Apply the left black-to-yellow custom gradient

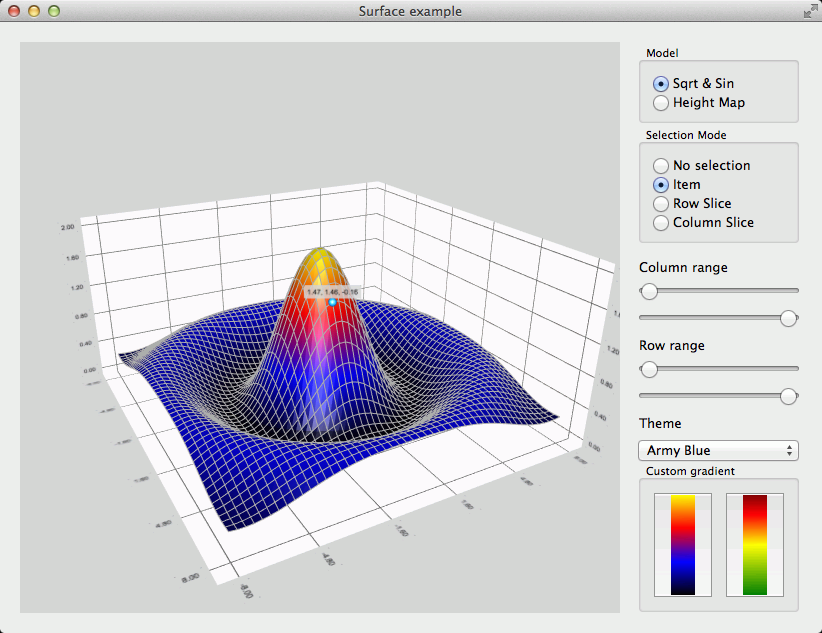pos(682,544)
